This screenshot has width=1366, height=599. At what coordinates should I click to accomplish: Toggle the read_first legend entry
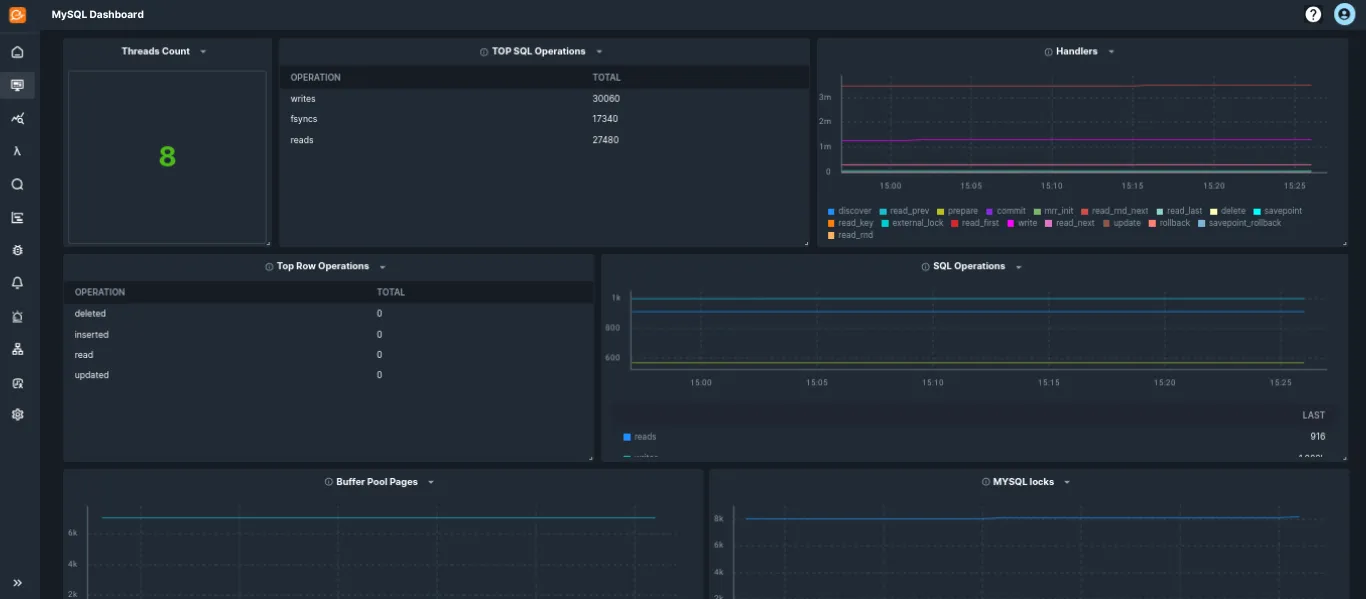click(975, 223)
